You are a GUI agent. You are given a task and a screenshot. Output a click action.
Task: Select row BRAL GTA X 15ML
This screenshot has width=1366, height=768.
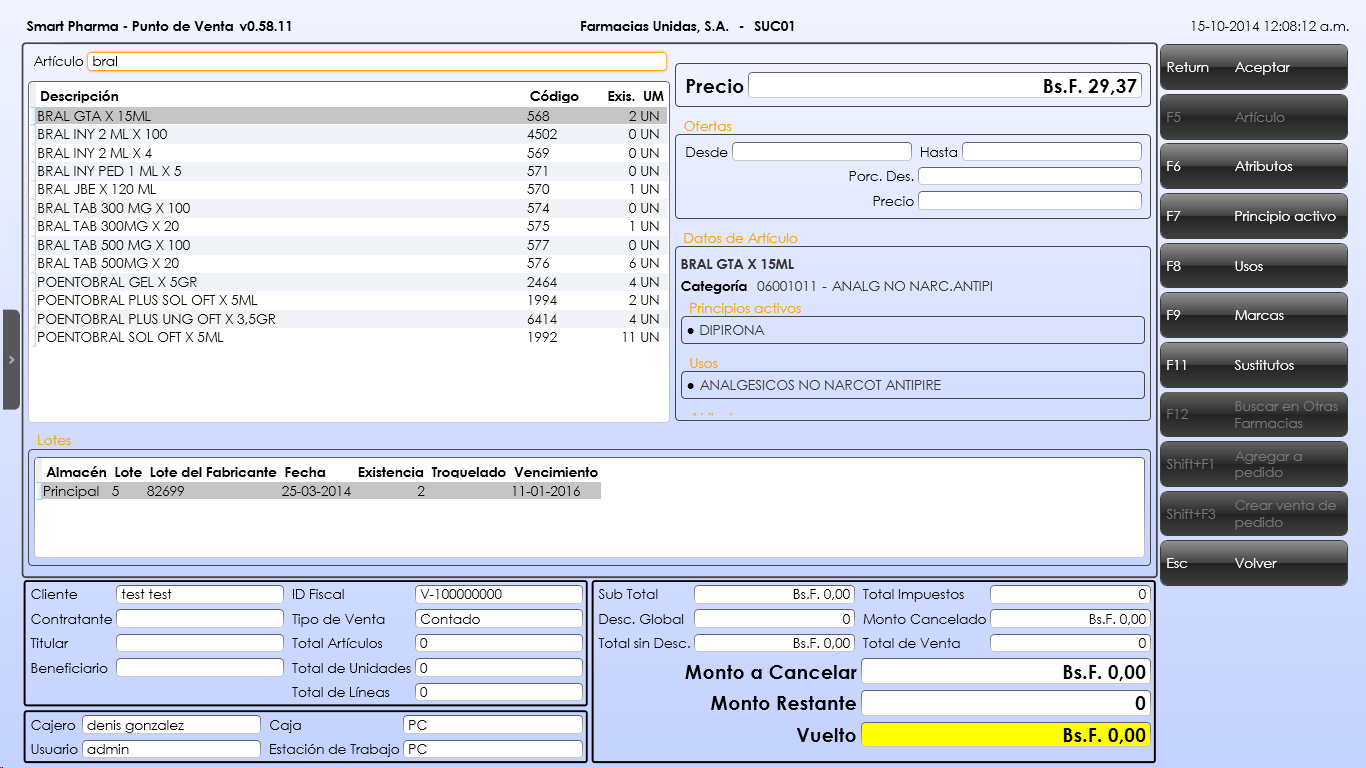click(x=350, y=116)
